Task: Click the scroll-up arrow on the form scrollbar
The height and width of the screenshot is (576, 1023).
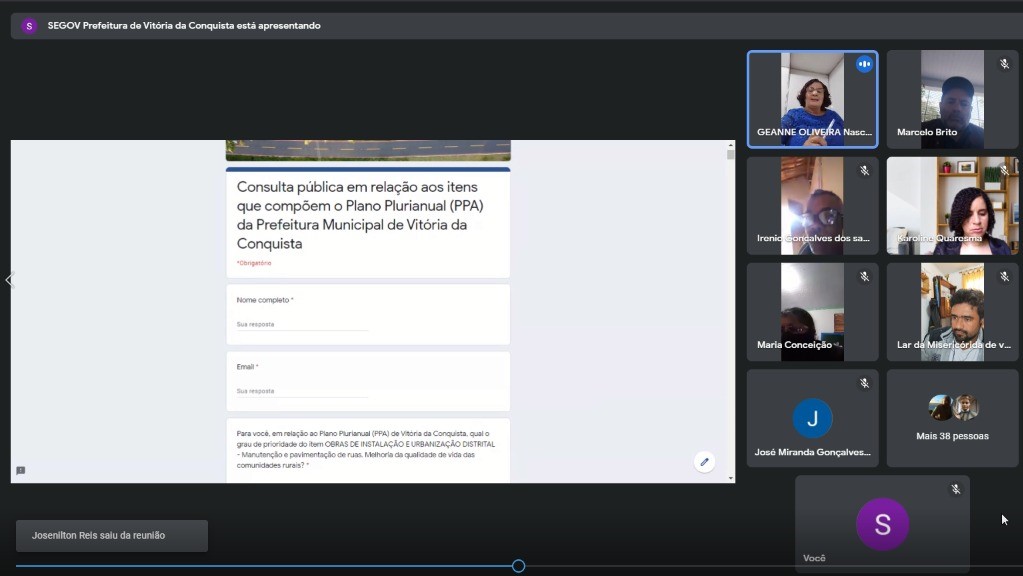Action: tap(730, 146)
